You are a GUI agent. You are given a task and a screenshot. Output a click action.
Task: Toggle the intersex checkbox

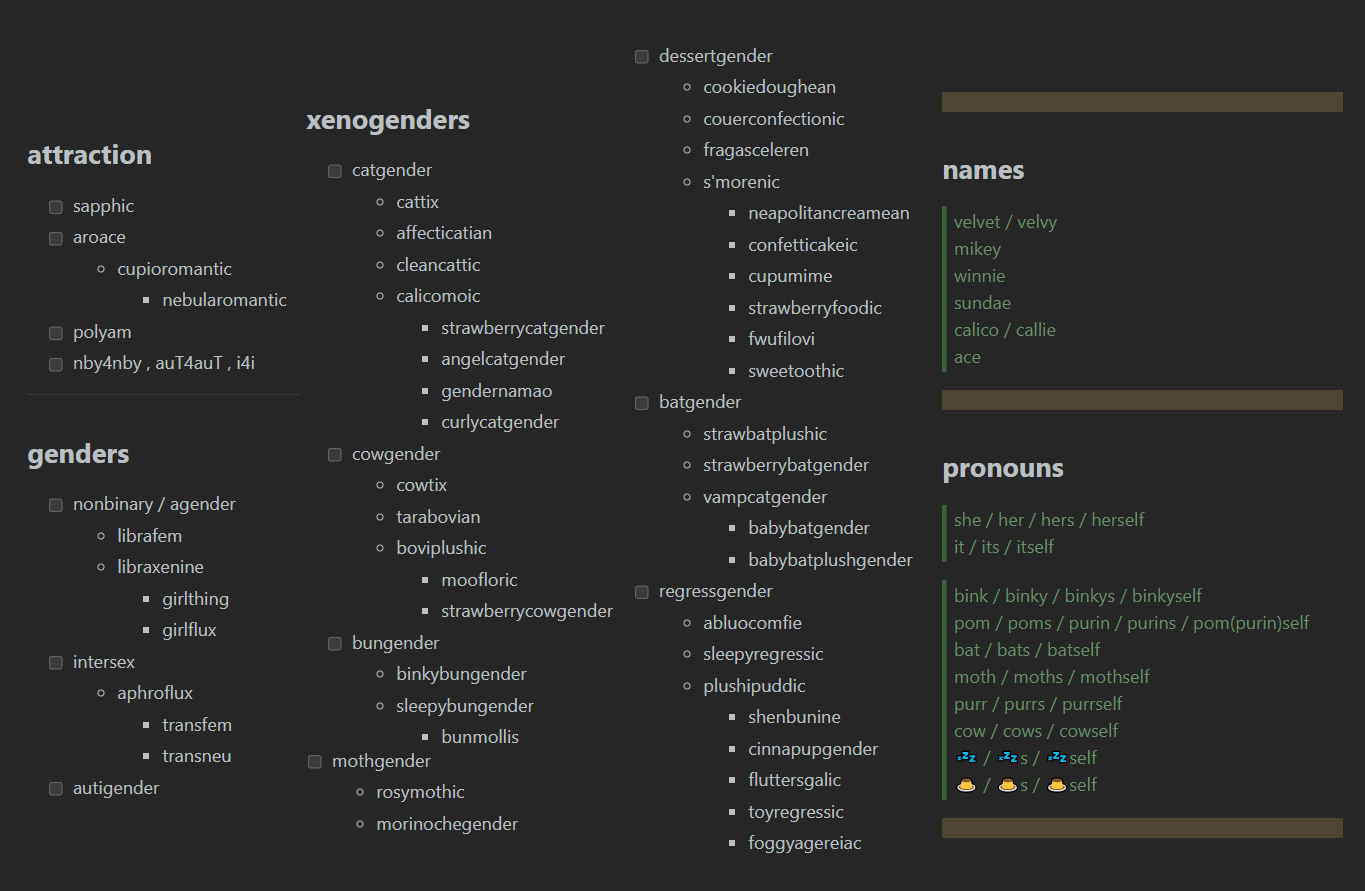pyautogui.click(x=56, y=662)
